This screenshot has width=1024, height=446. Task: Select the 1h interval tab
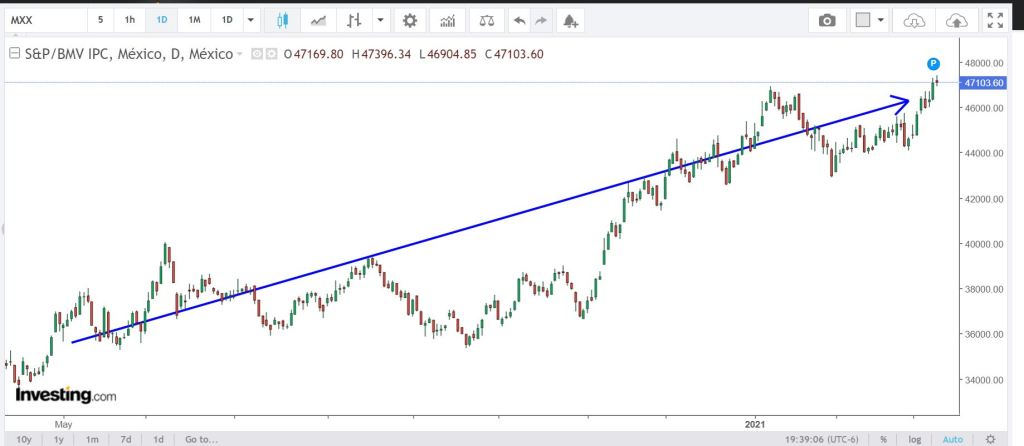[x=130, y=20]
